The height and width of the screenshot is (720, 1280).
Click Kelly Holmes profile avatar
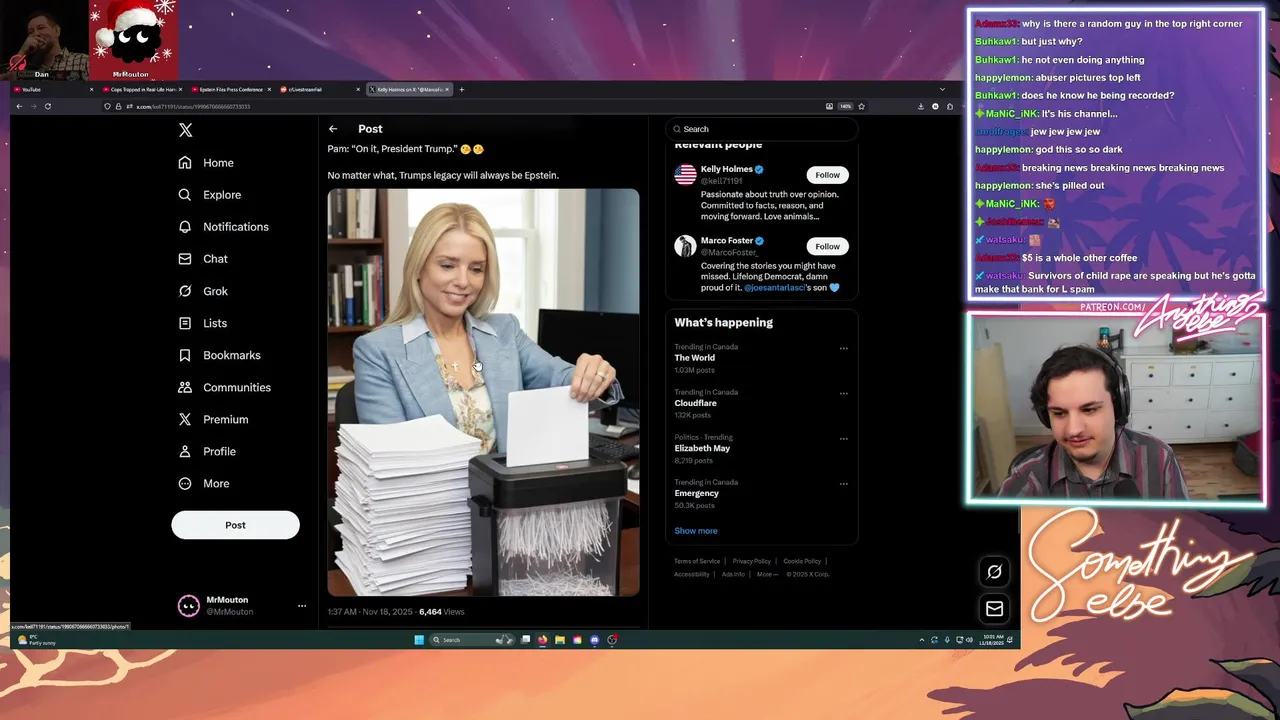tap(685, 175)
